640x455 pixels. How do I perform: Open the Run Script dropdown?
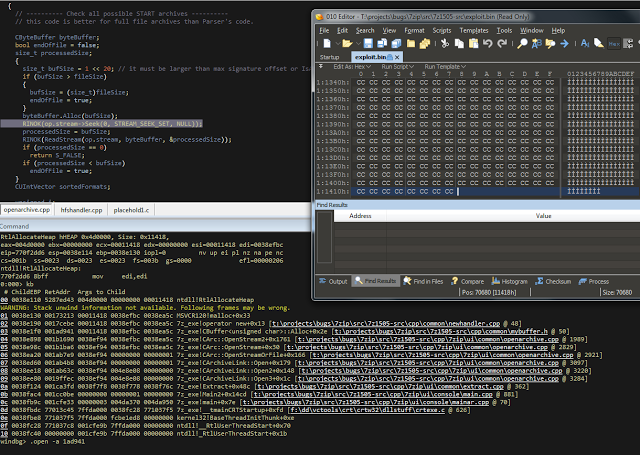(x=395, y=67)
